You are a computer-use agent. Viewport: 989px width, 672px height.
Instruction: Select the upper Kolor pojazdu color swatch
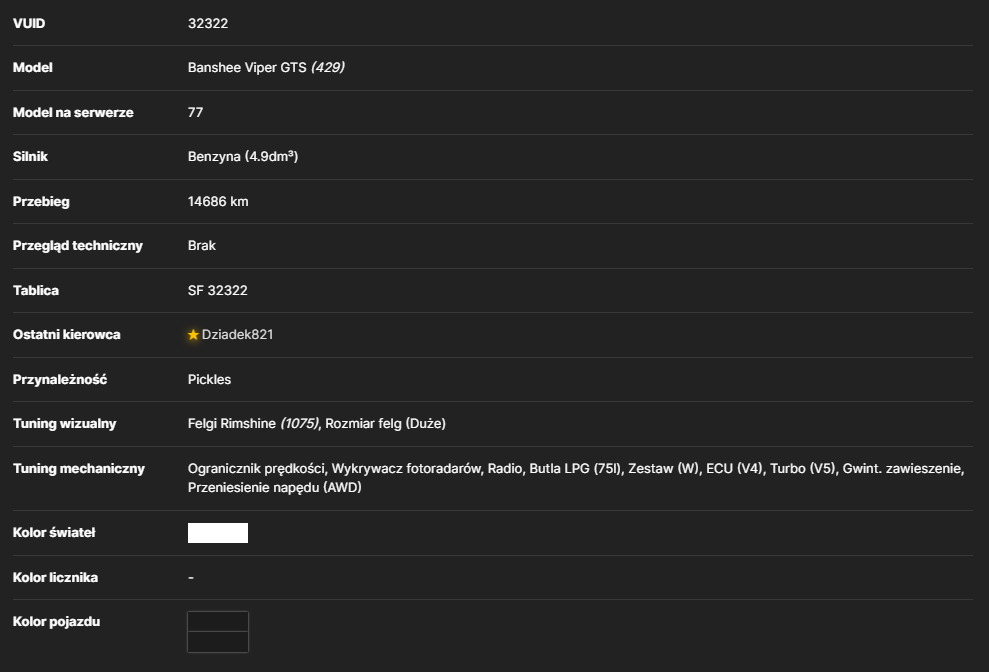218,622
